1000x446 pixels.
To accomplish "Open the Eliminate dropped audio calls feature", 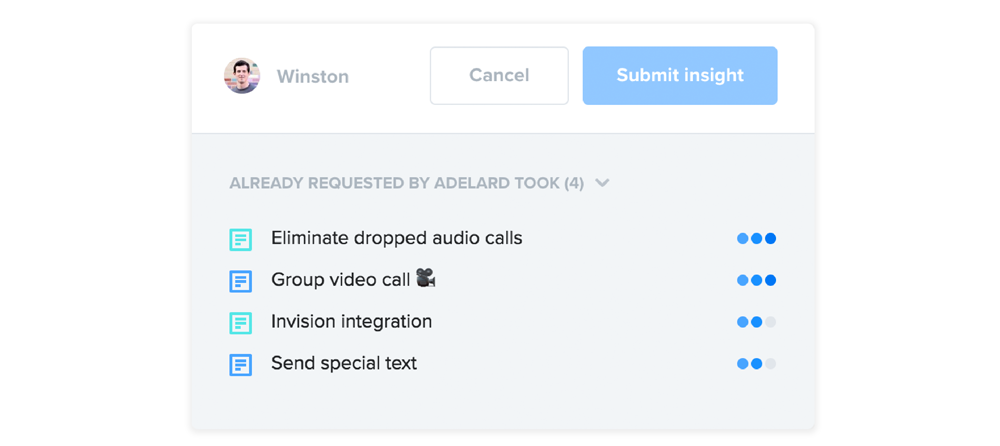I will point(397,239).
